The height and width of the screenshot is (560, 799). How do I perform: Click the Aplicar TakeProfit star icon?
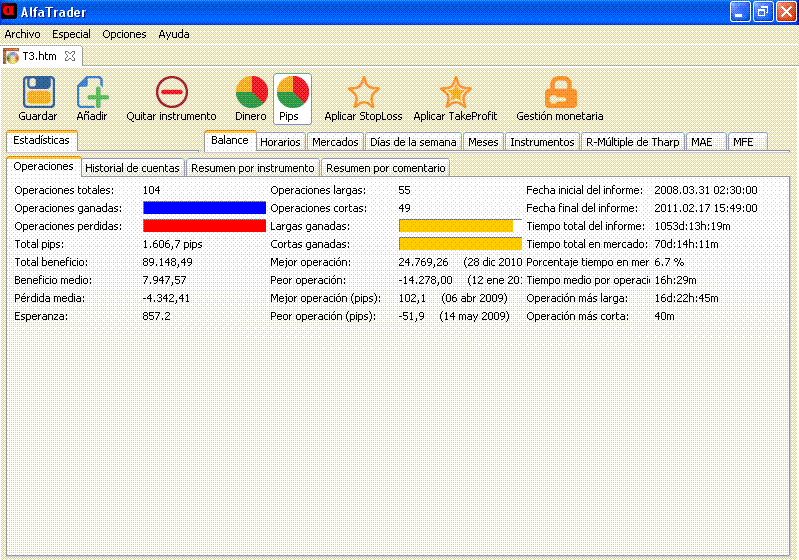(x=455, y=93)
